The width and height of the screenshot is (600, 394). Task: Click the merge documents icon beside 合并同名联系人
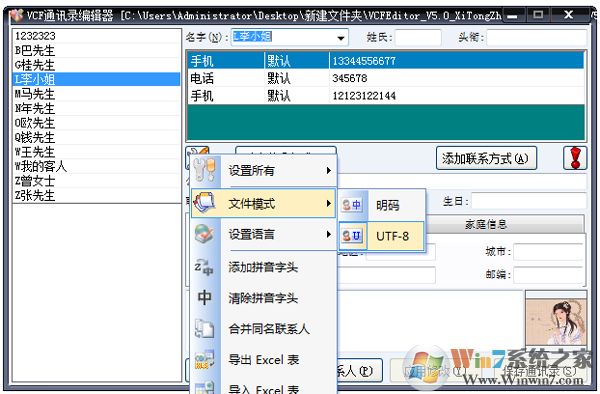pyautogui.click(x=204, y=329)
